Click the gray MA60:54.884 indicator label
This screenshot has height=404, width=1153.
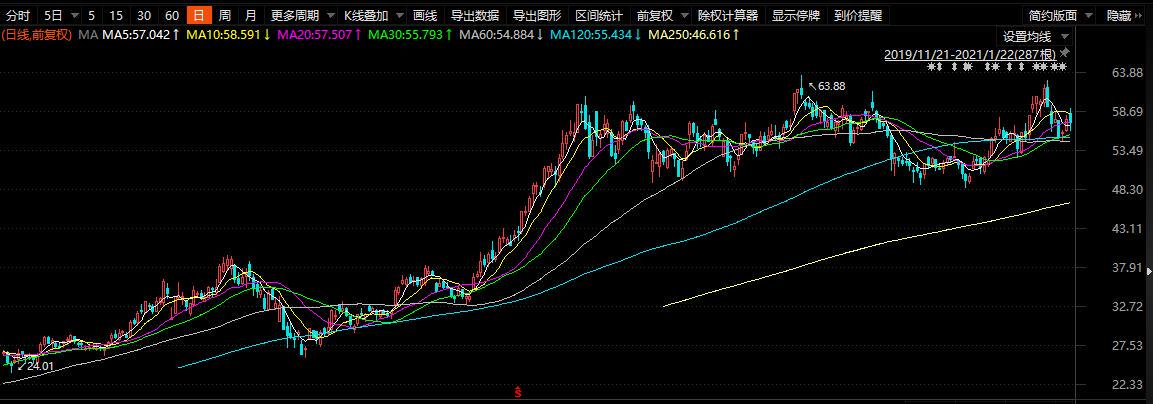pos(501,35)
